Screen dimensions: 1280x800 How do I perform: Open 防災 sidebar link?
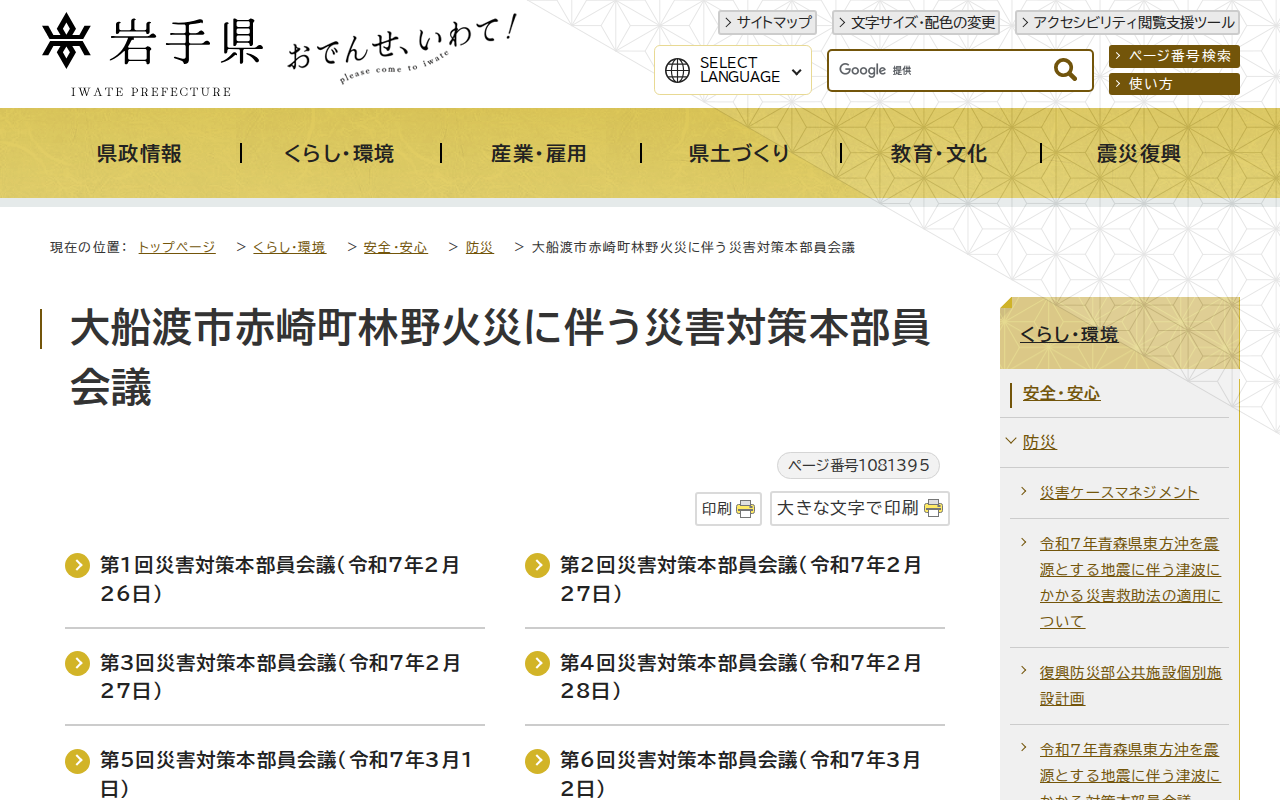tap(1040, 442)
